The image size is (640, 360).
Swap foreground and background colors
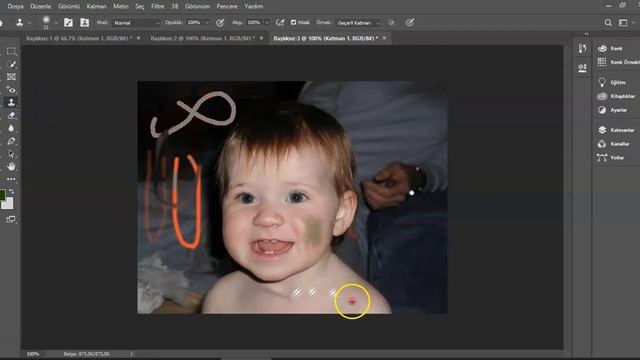pyautogui.click(x=11, y=191)
